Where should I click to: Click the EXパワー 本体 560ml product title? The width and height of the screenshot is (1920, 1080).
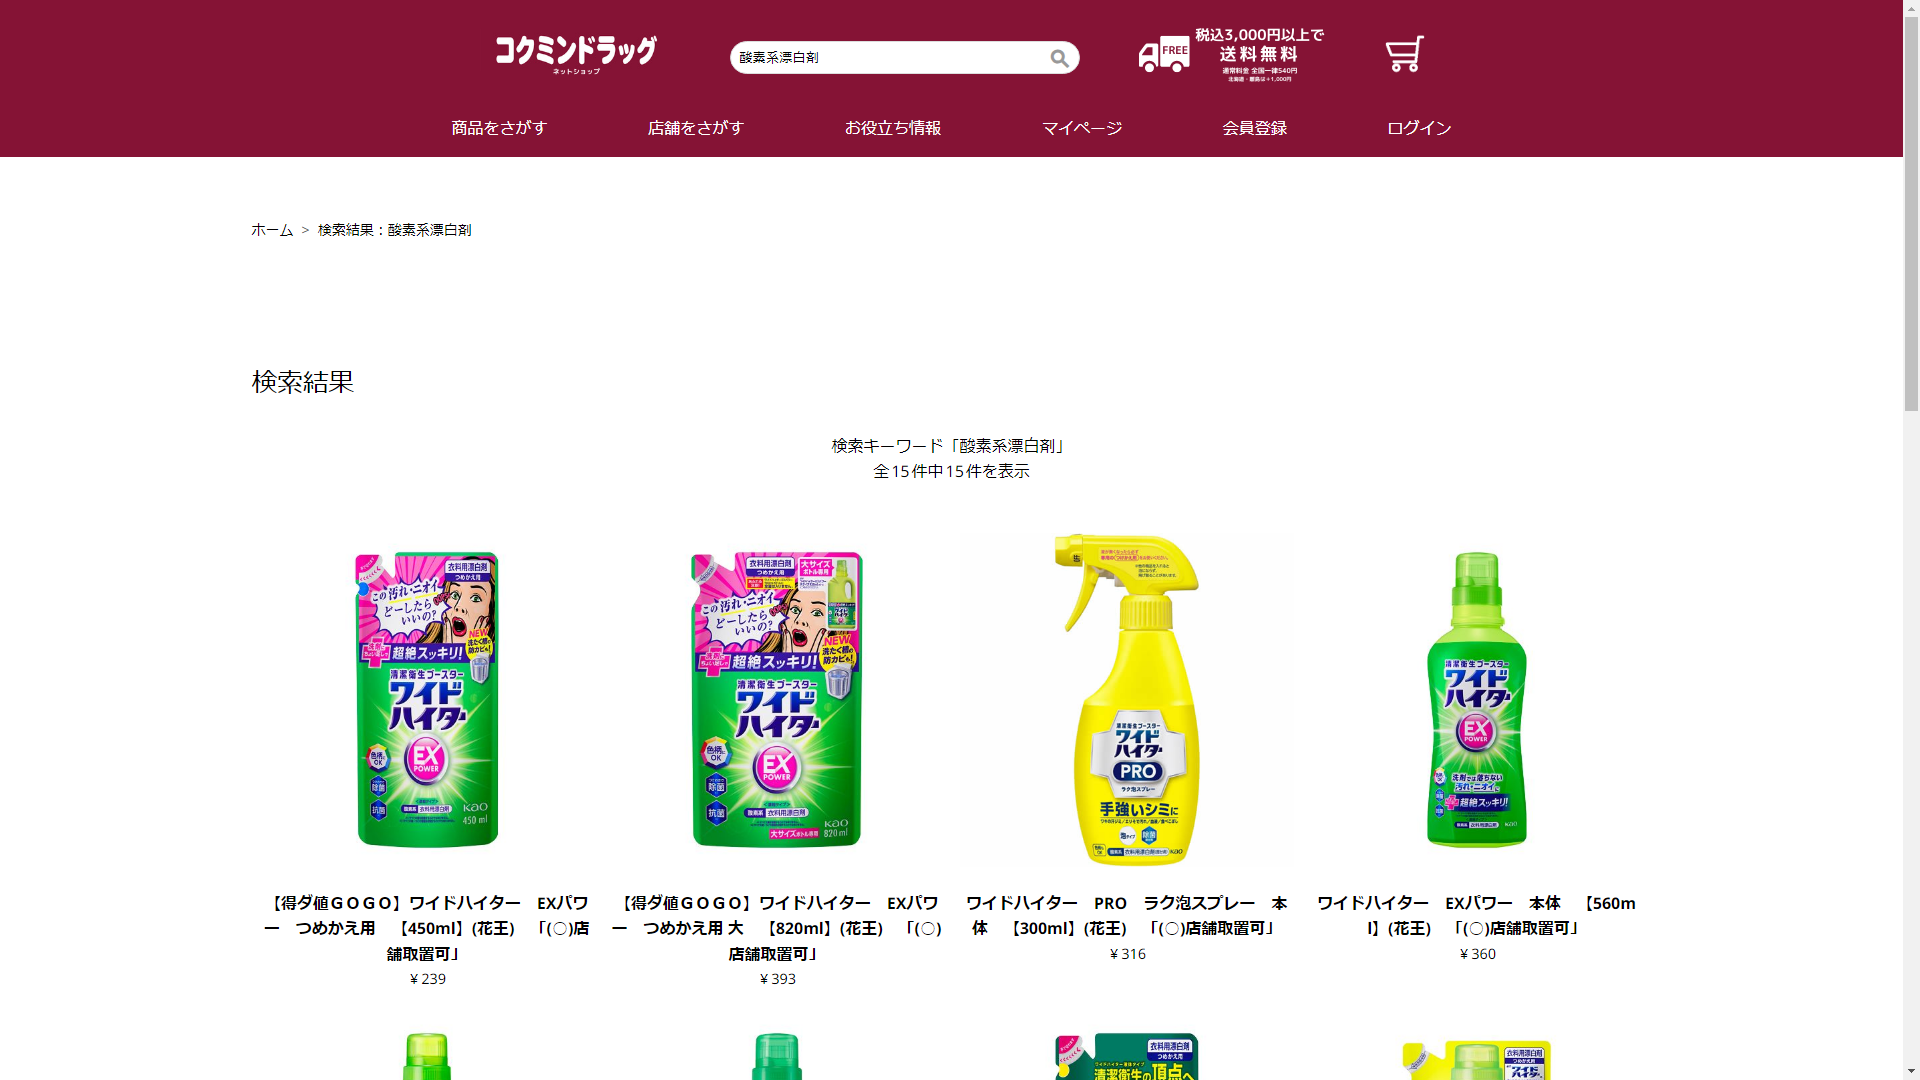1477,916
